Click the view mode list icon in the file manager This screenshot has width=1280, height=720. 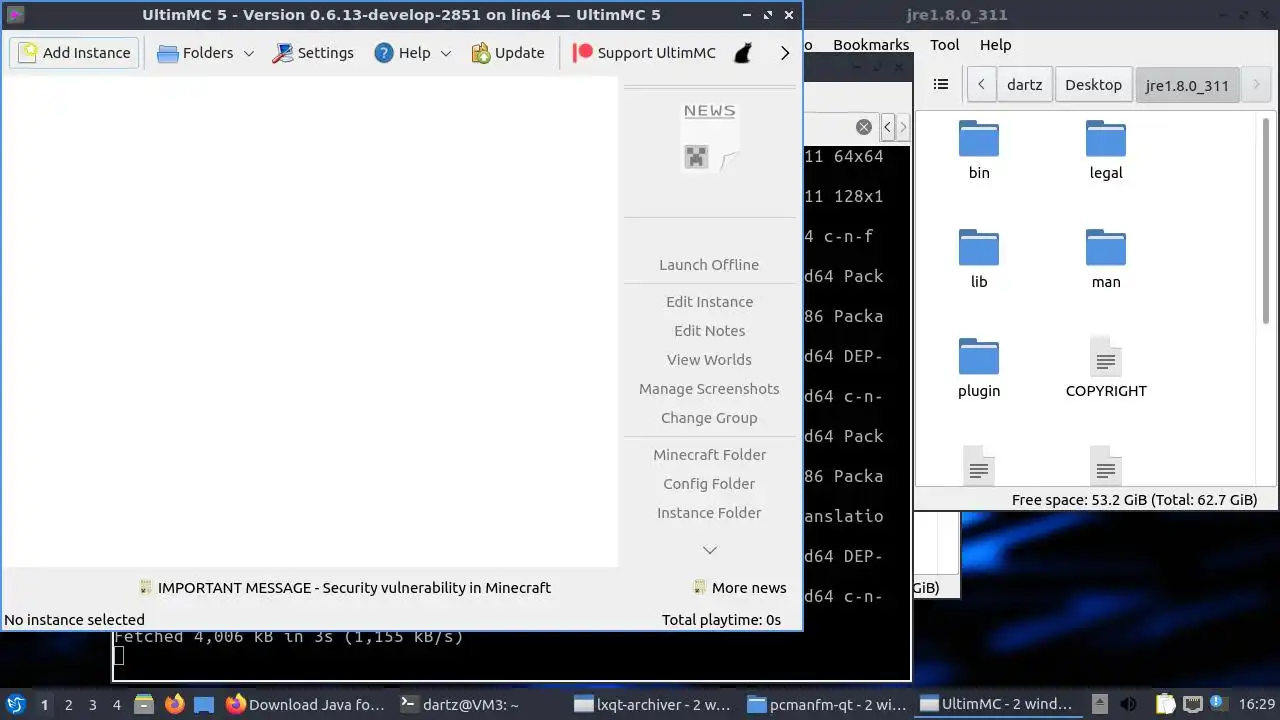(x=940, y=85)
